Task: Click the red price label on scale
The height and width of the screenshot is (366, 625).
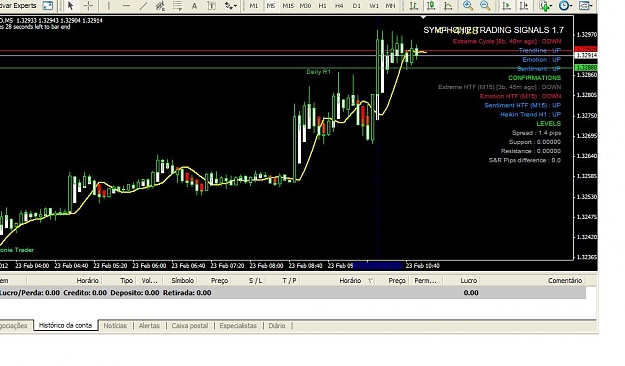Action: [586, 49]
